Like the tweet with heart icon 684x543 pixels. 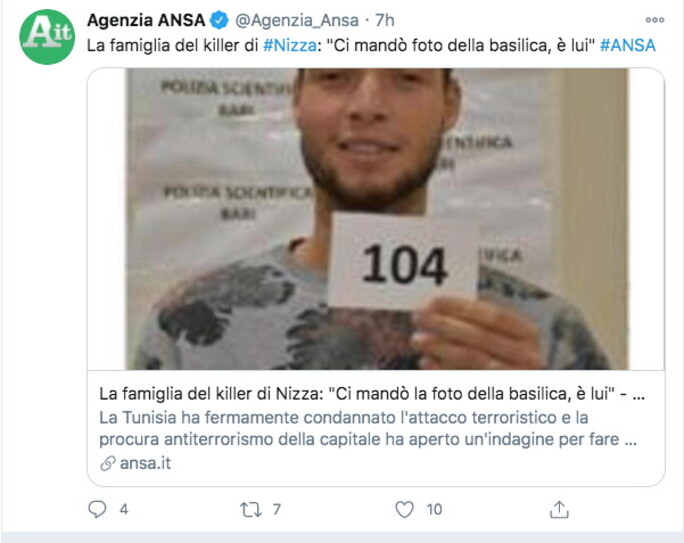point(404,509)
